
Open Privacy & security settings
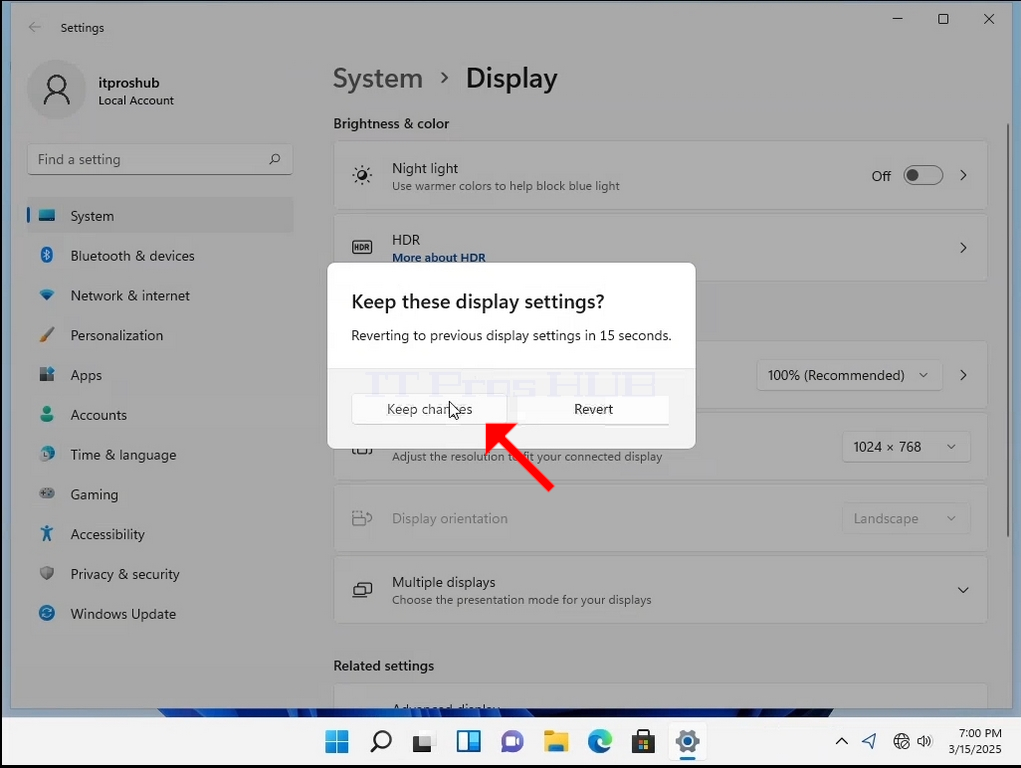[x=160, y=573]
